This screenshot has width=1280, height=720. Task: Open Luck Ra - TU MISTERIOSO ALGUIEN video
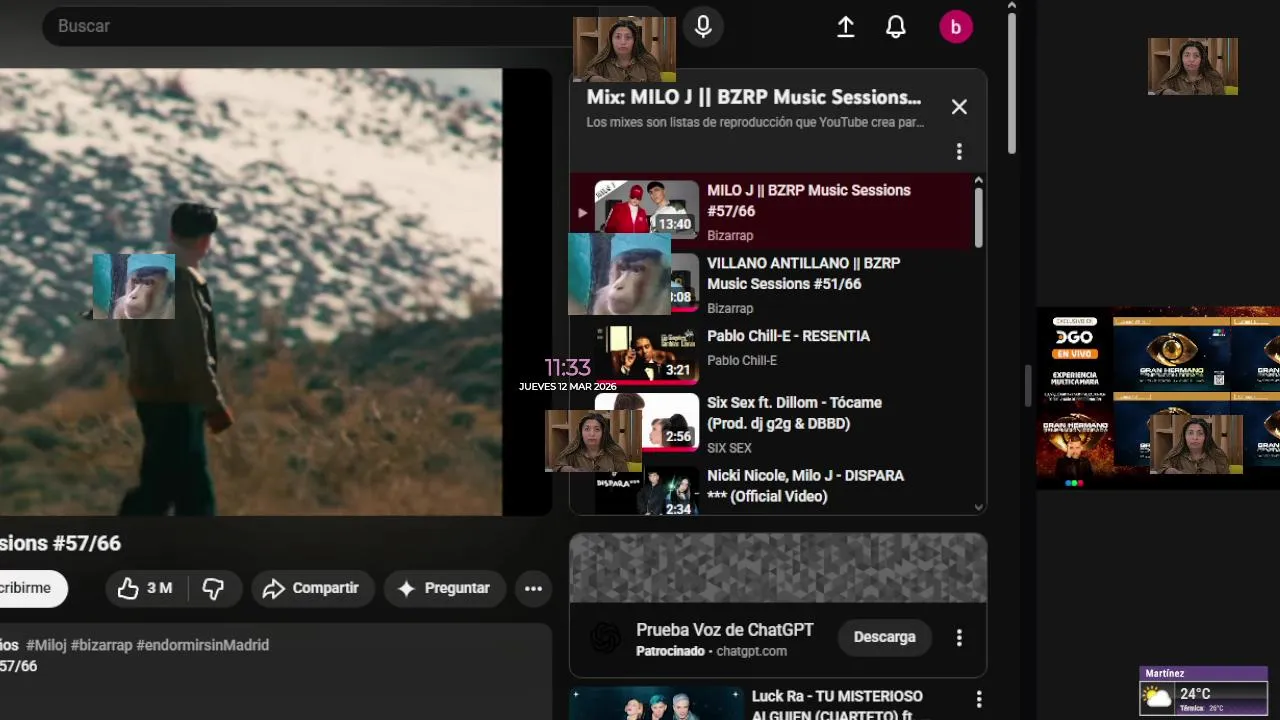tap(837, 705)
